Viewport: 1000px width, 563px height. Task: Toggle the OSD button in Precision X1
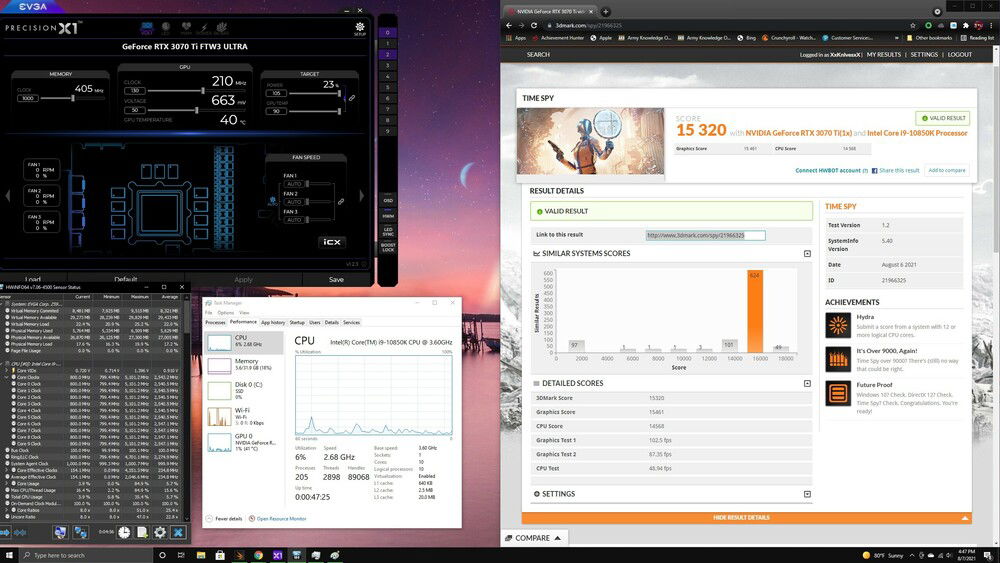point(388,200)
